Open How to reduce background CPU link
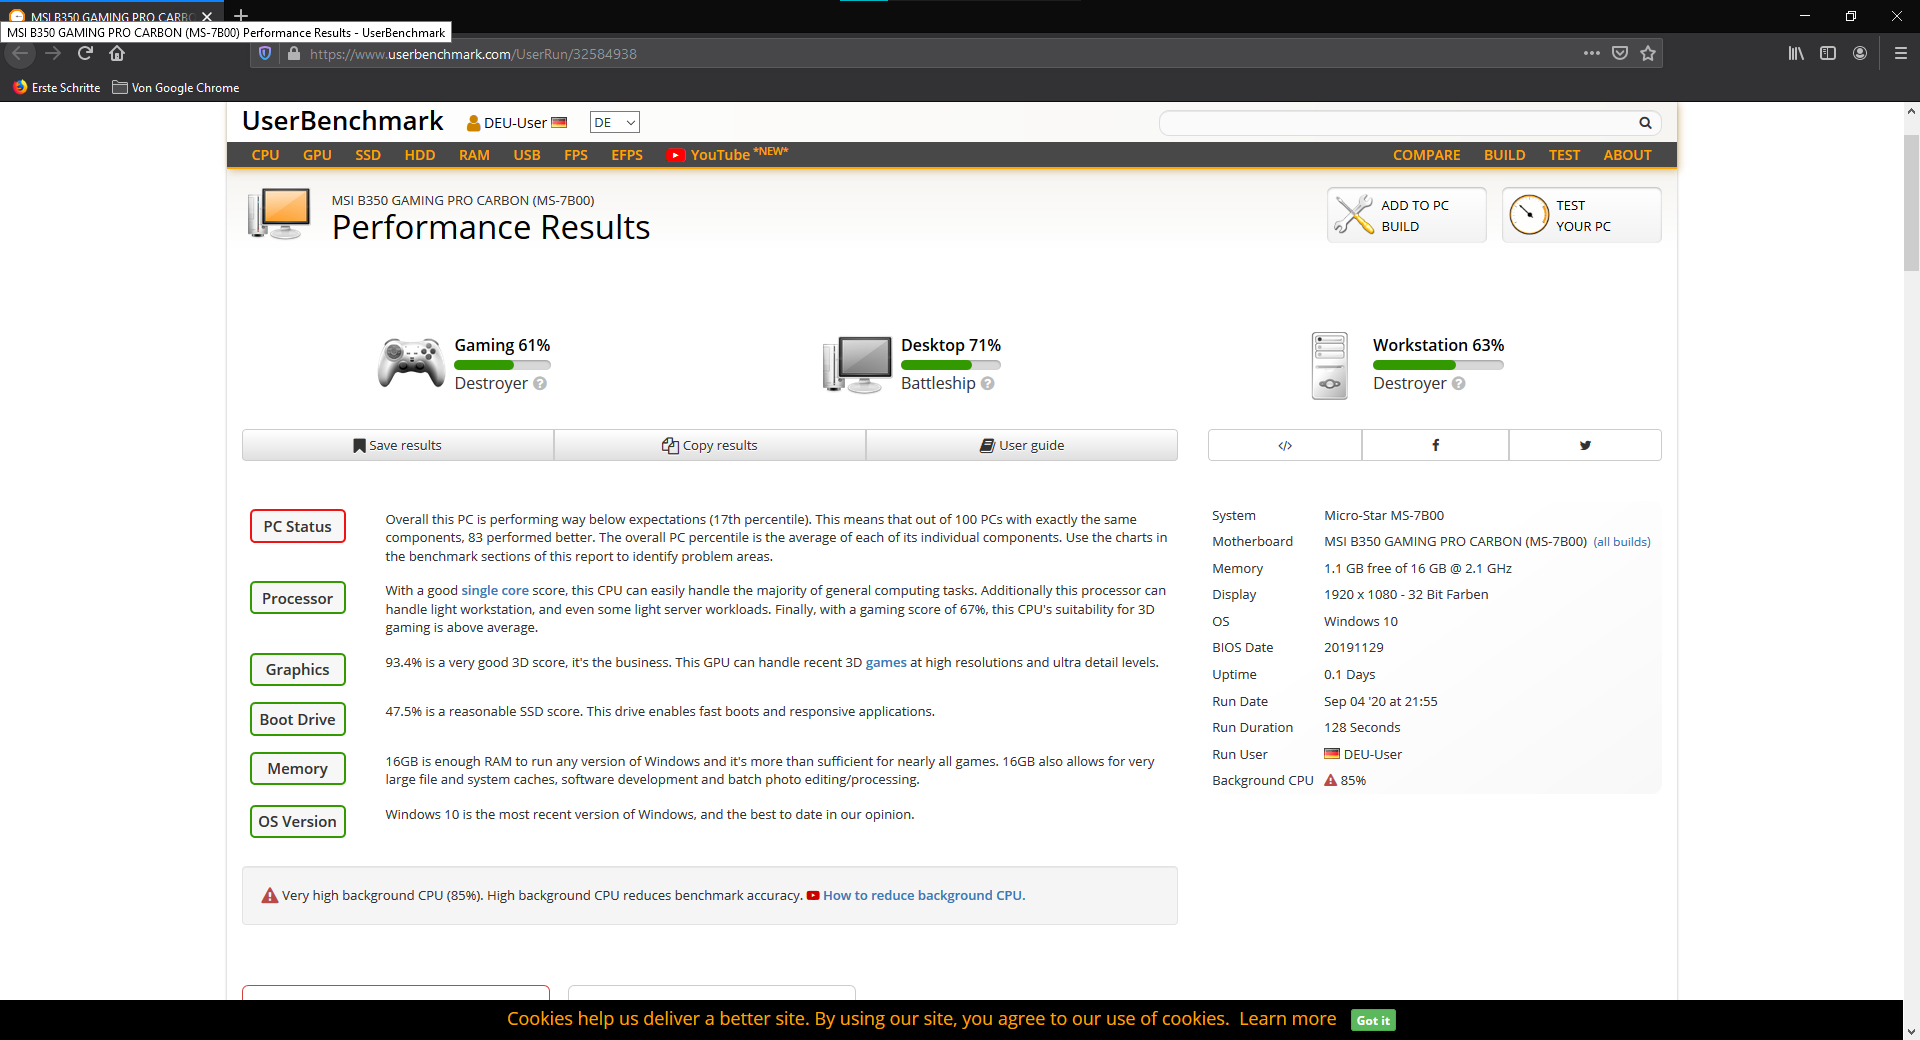Screen dimensions: 1920x1040 coord(923,895)
